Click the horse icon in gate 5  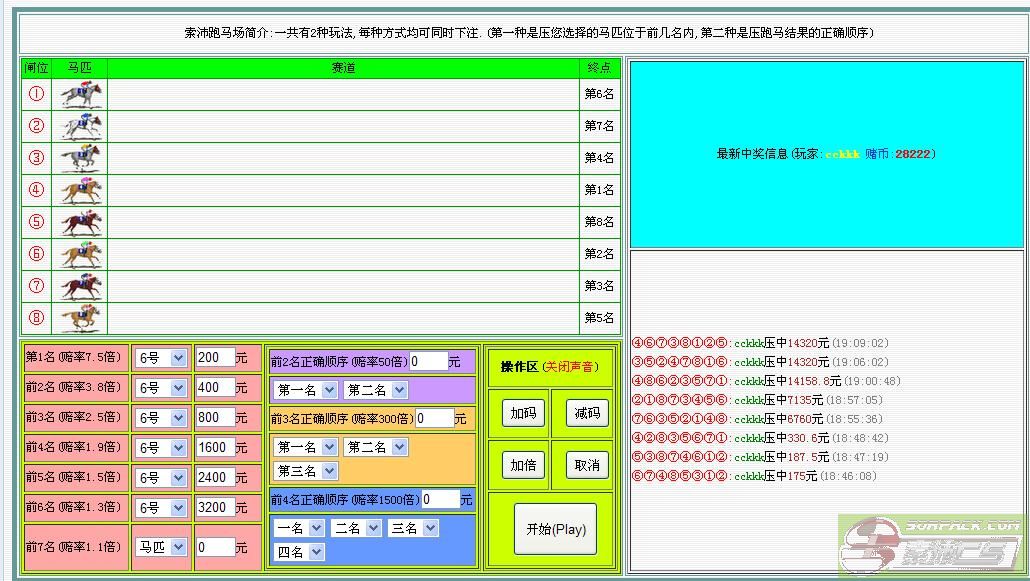pos(80,222)
